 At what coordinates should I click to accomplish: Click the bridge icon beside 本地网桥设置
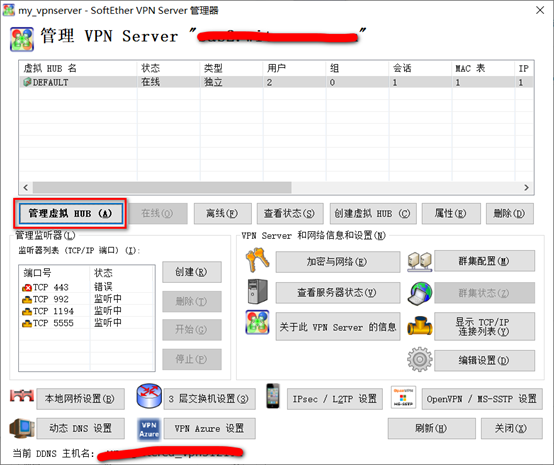(x=22, y=396)
